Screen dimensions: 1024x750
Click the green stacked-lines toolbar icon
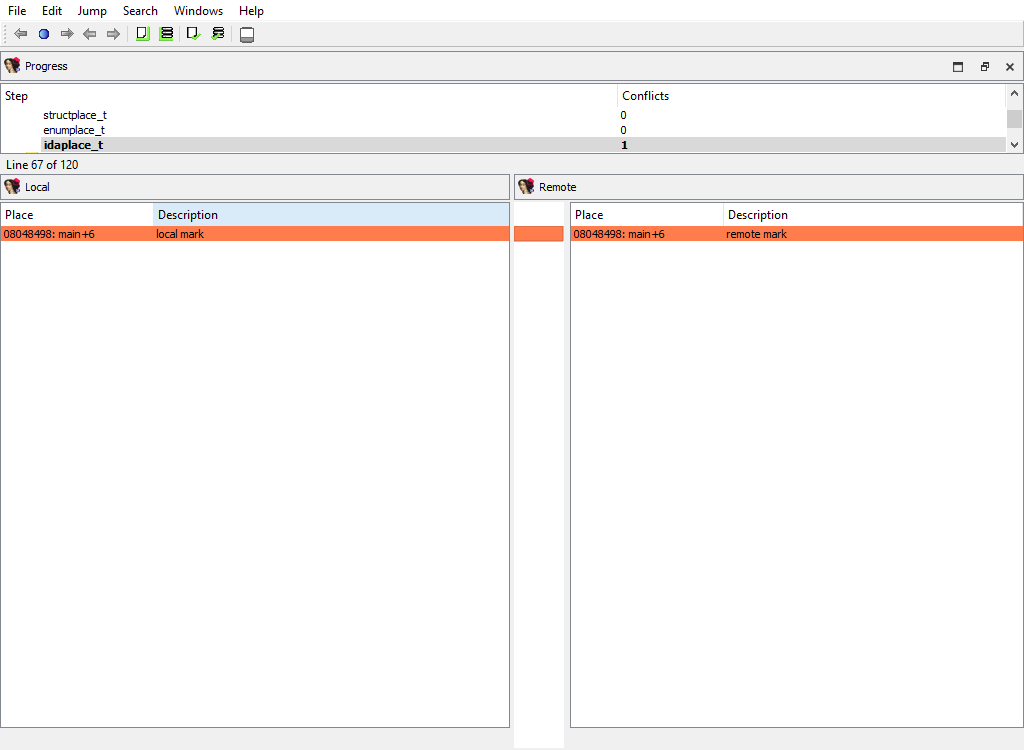(166, 34)
